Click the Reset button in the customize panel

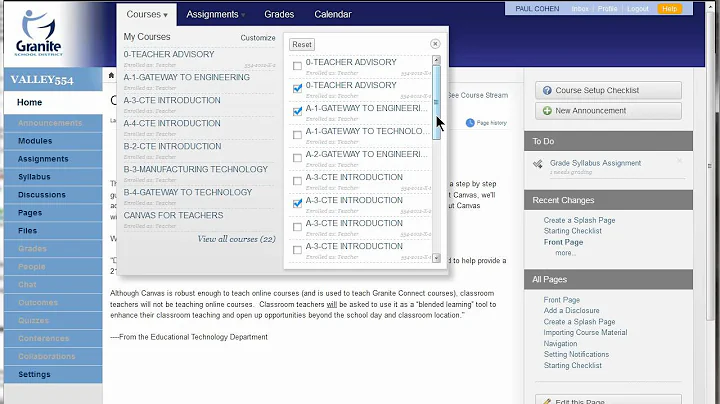[302, 45]
